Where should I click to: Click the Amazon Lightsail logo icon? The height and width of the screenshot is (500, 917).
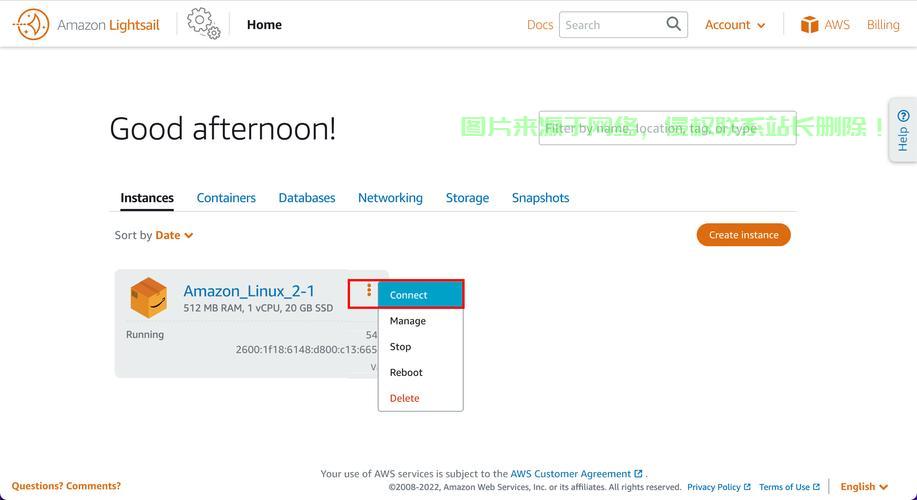point(32,25)
